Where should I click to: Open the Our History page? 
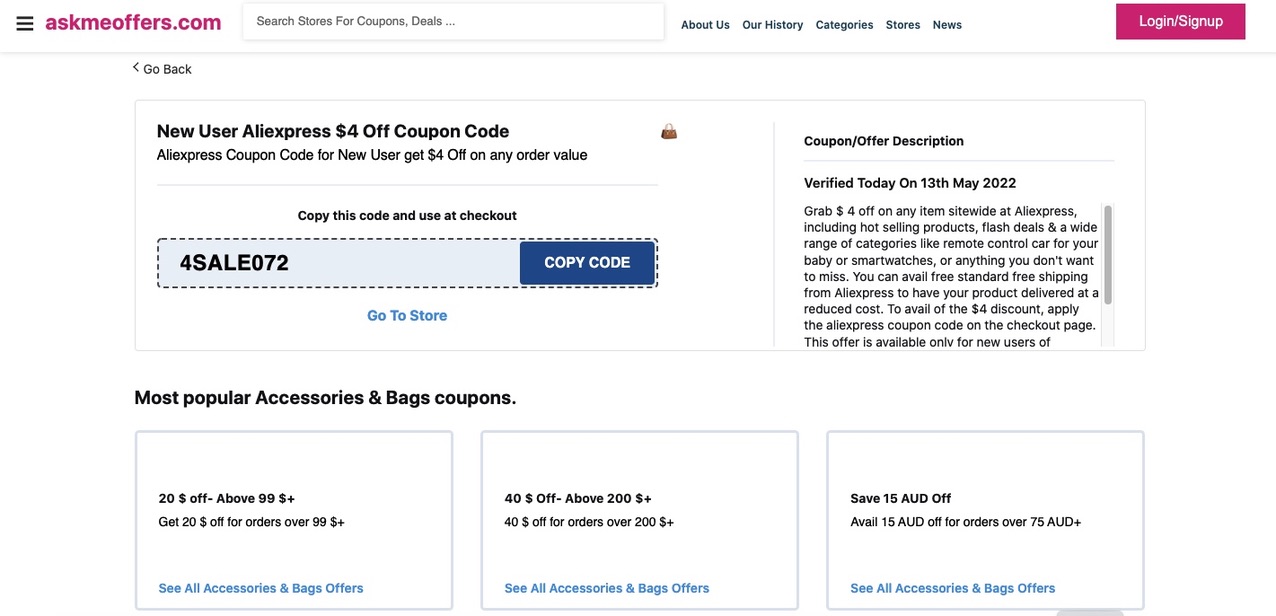tap(772, 25)
